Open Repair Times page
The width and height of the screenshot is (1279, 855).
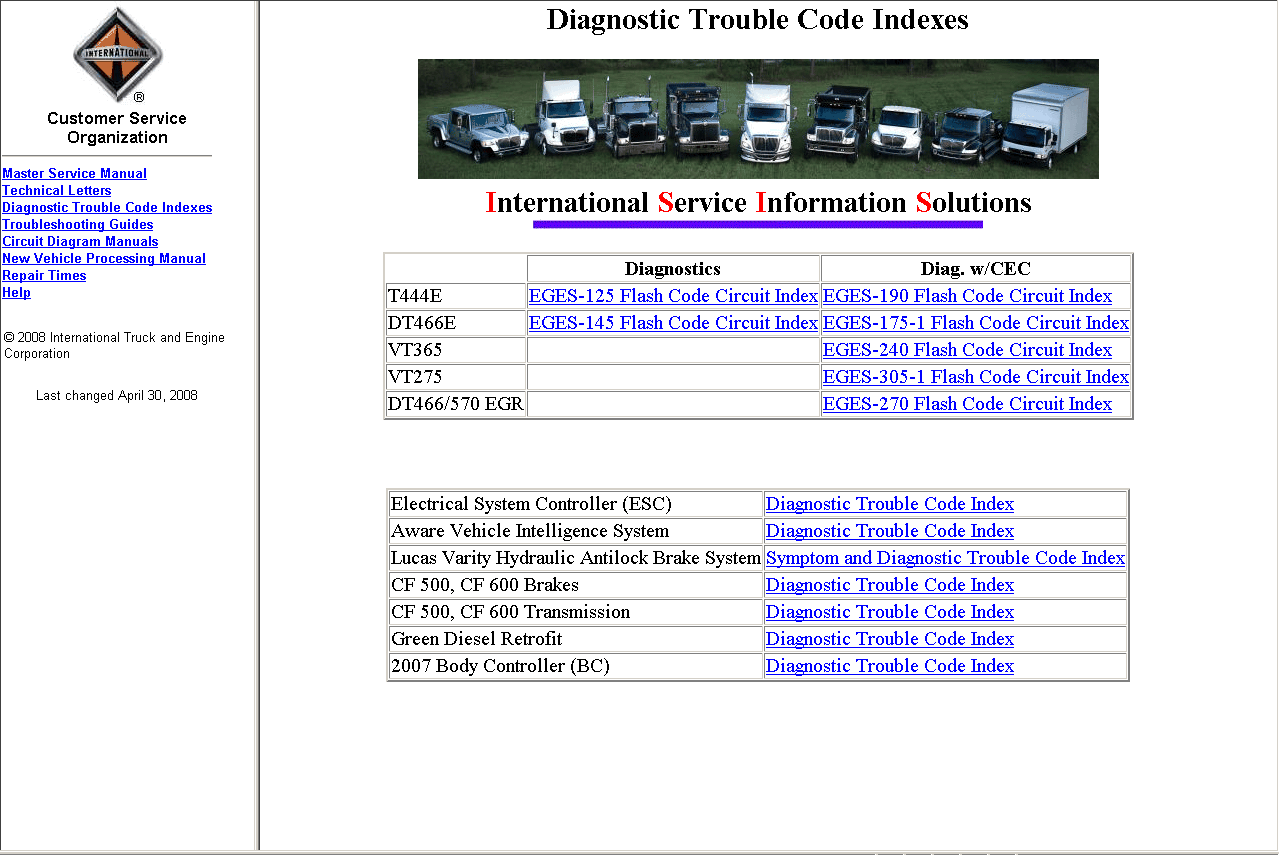pyautogui.click(x=44, y=276)
